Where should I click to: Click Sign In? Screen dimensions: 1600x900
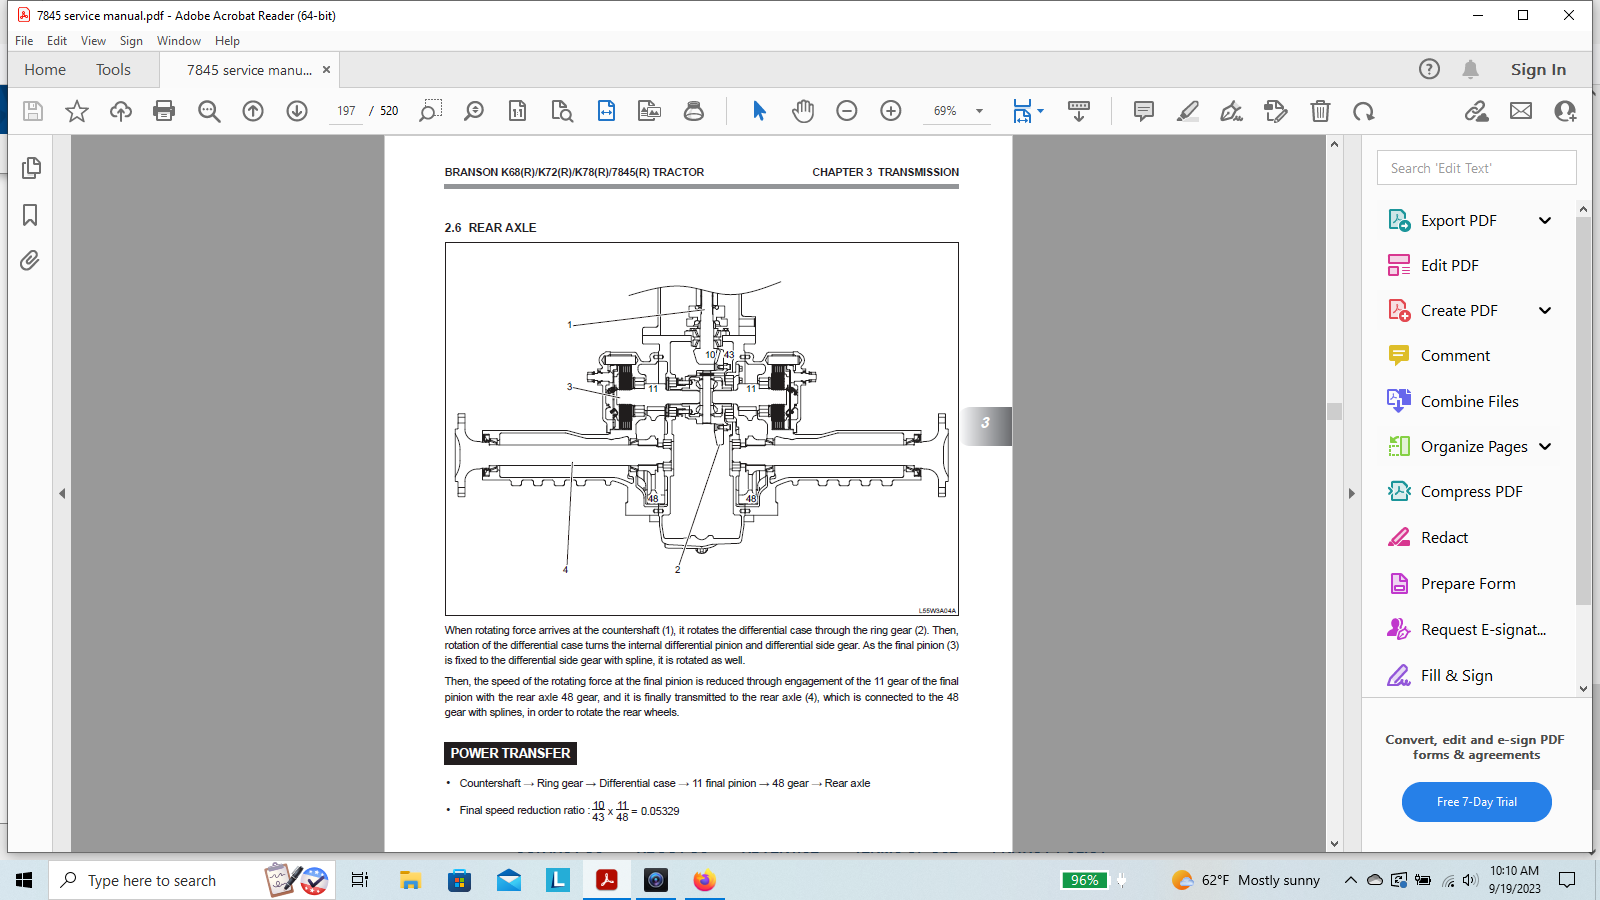point(1538,69)
